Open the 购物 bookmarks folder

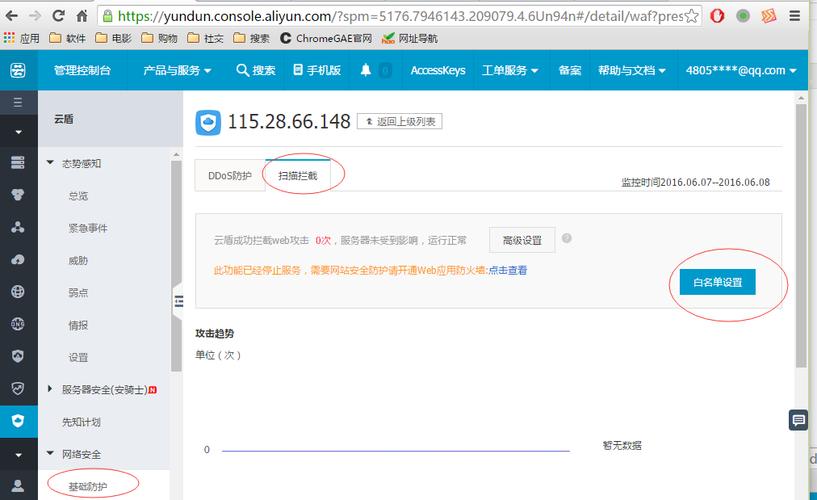(x=159, y=38)
